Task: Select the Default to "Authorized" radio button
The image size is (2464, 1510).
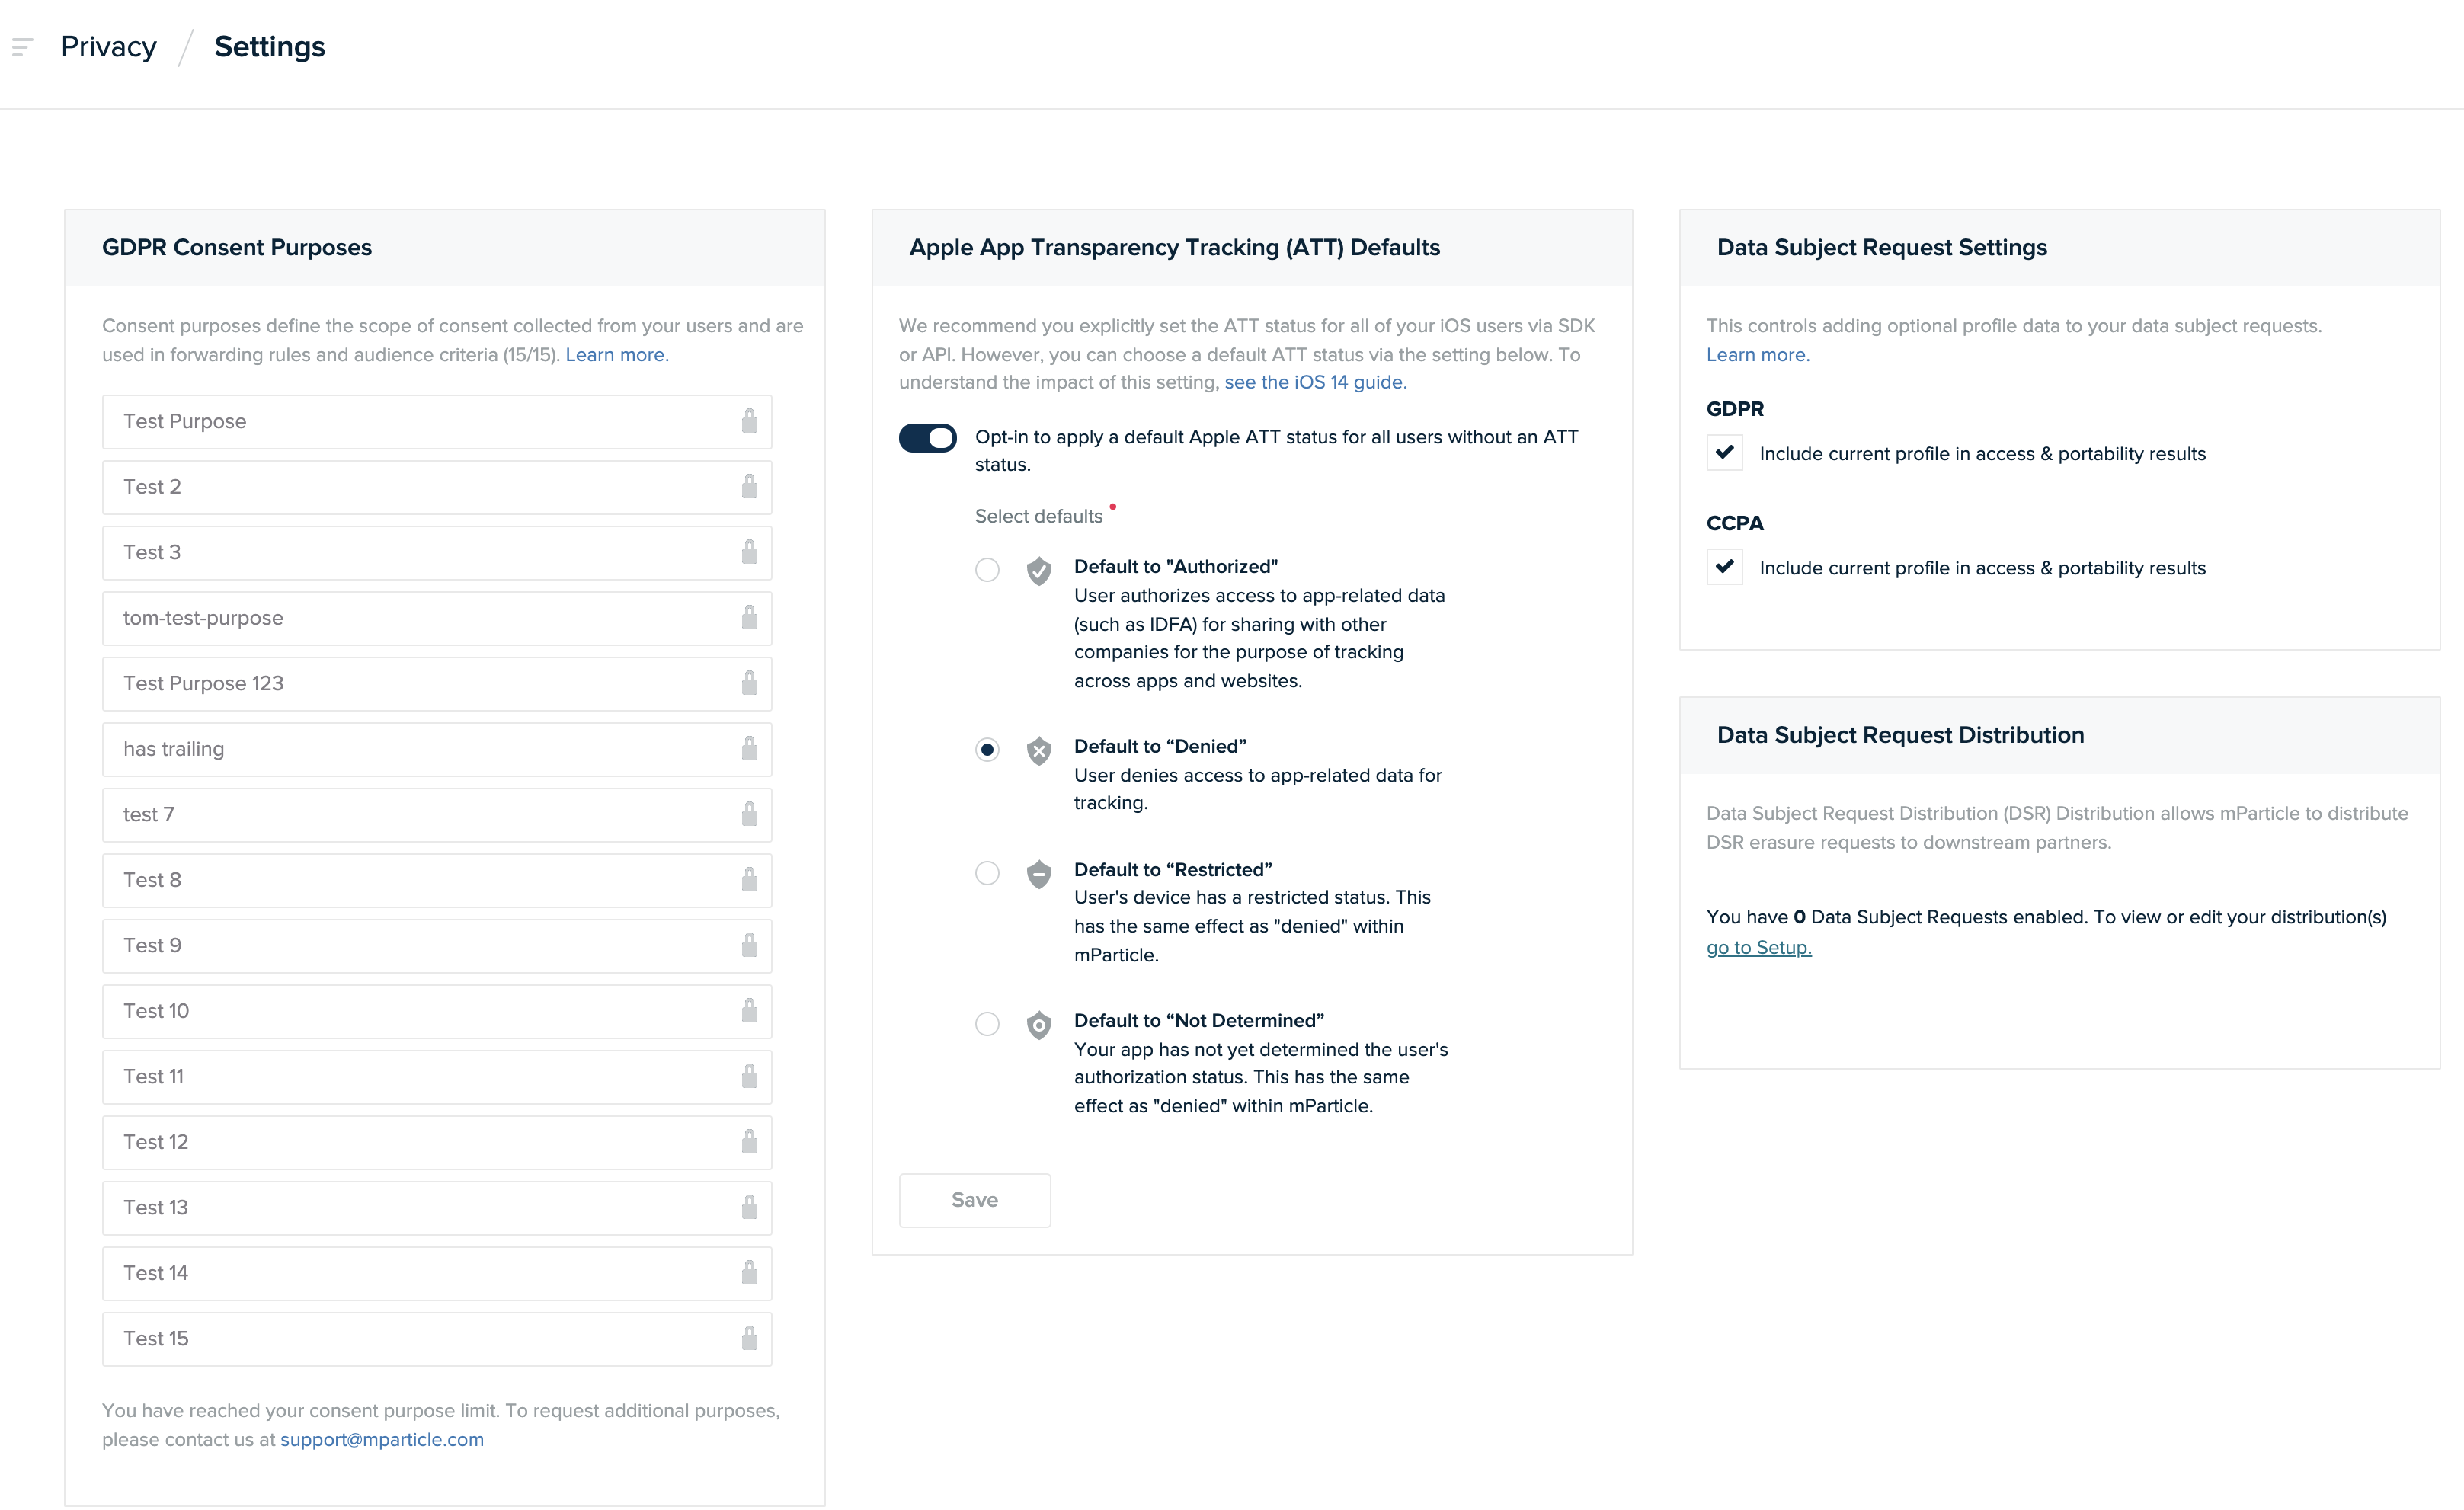Action: (987, 569)
